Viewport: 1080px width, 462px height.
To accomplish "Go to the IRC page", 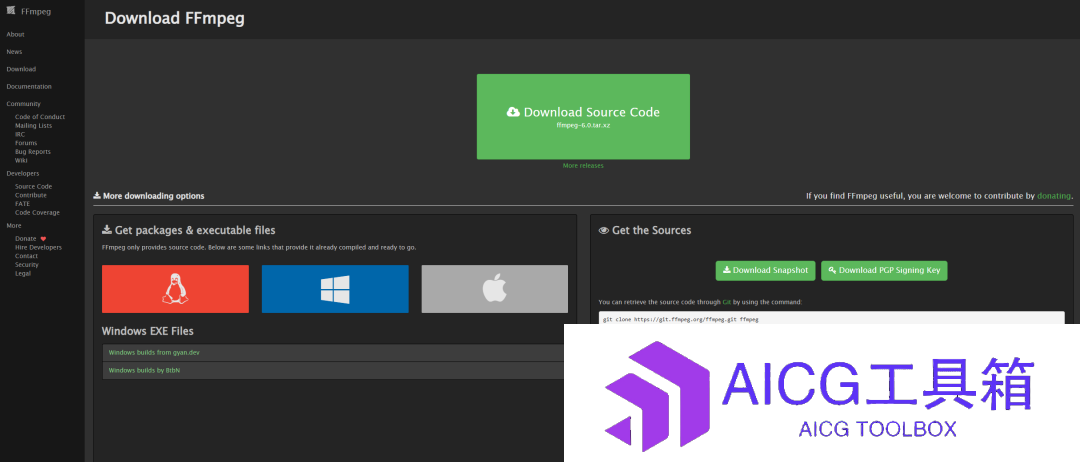I will point(20,134).
